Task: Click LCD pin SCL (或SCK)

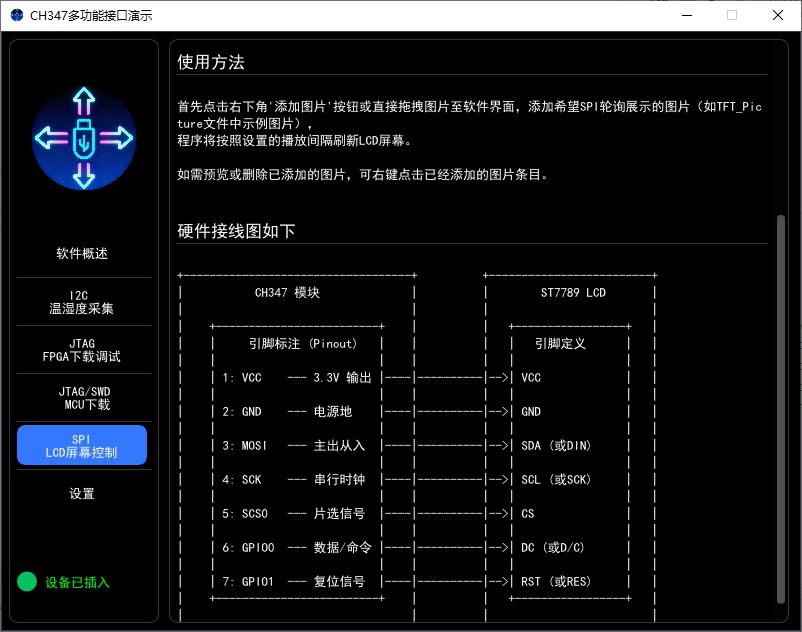Action: pos(556,480)
